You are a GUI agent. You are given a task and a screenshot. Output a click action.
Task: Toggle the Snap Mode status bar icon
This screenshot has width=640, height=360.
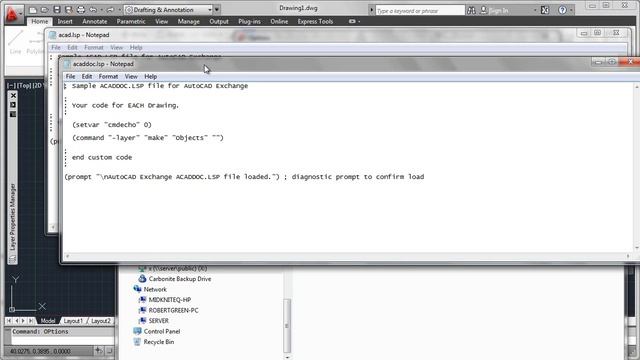tap(110, 351)
